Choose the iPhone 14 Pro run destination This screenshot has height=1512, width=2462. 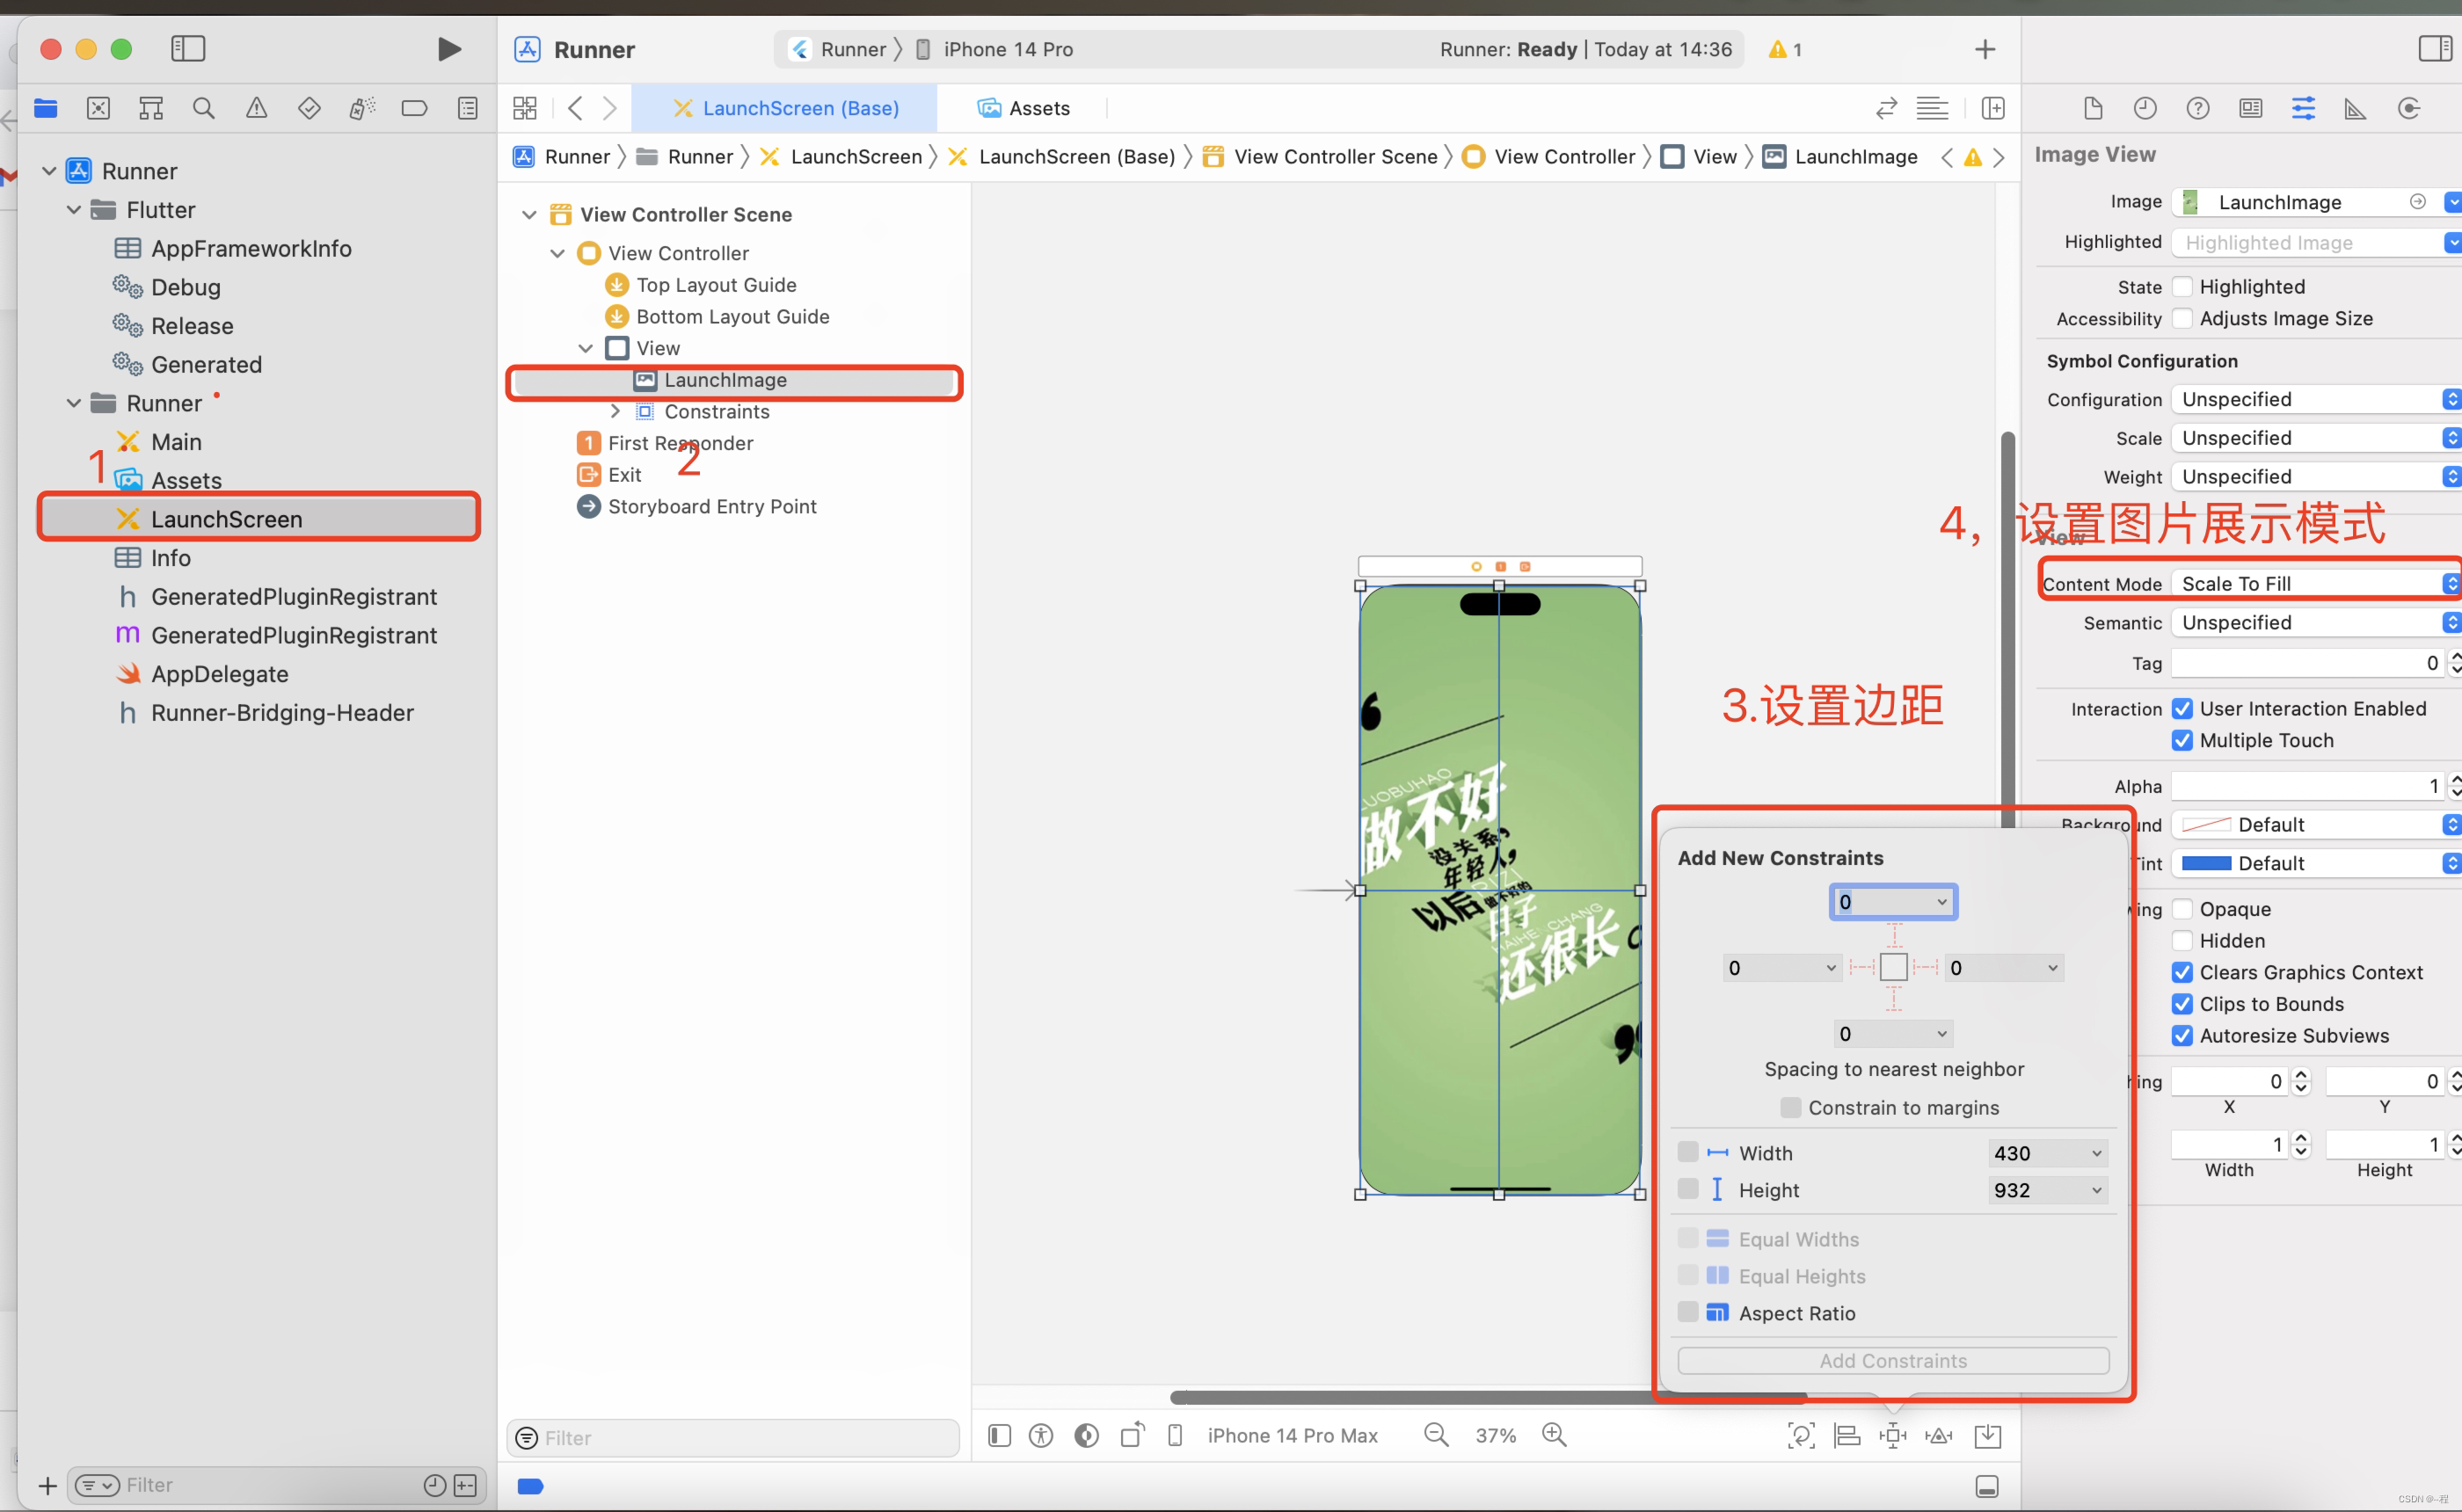pyautogui.click(x=996, y=49)
